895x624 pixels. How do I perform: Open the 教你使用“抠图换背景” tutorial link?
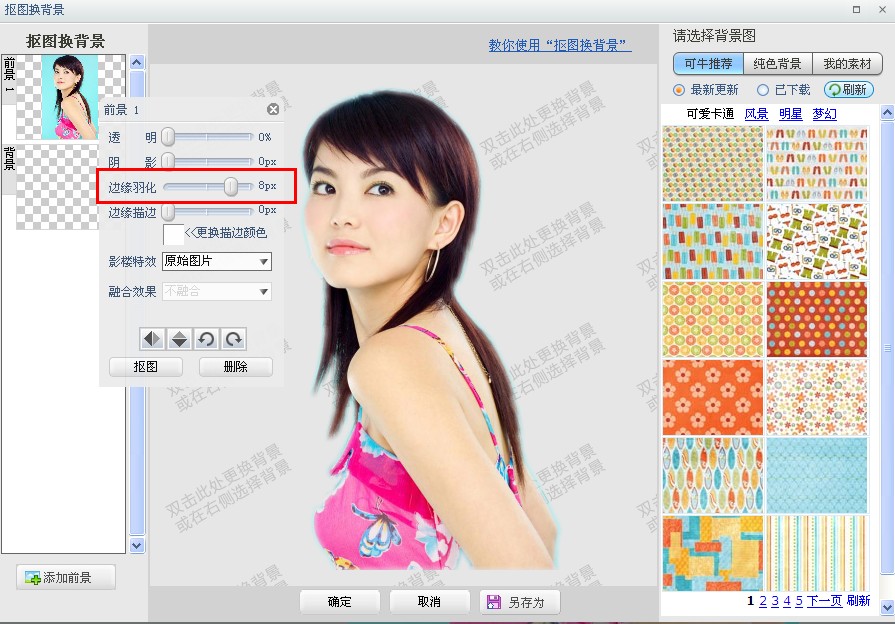point(559,45)
